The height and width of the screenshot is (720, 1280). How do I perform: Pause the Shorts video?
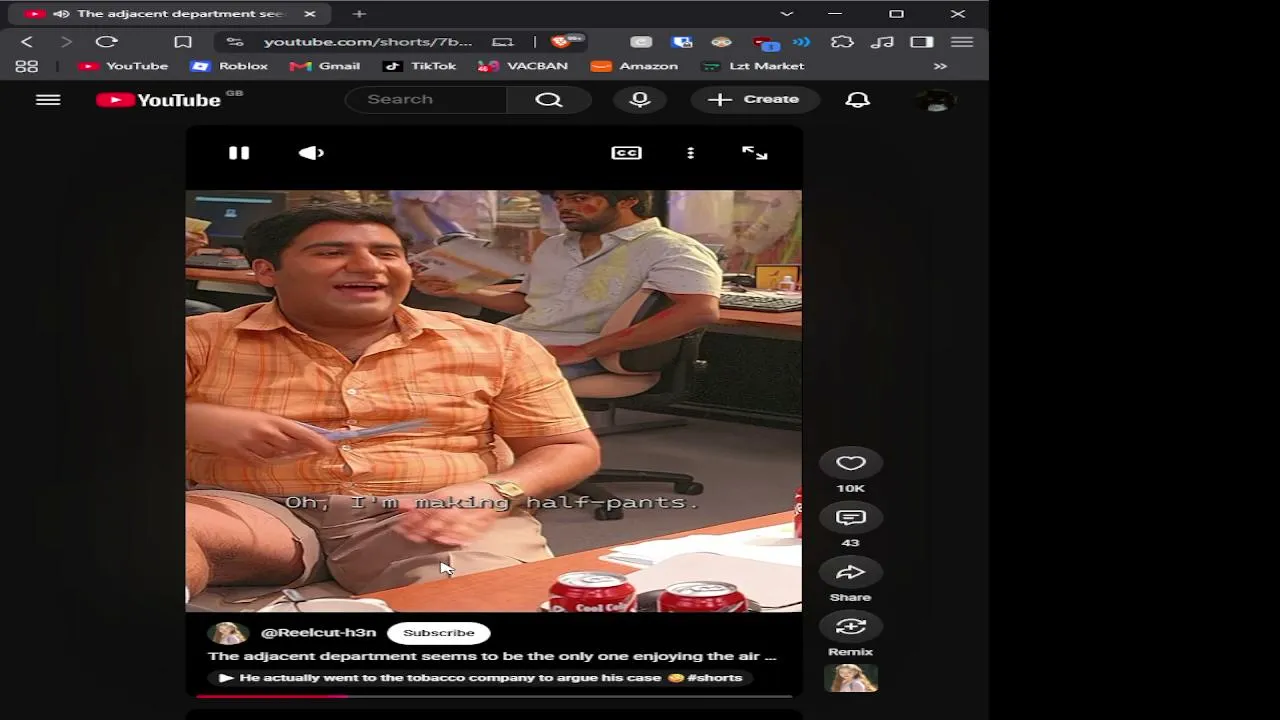tap(239, 153)
